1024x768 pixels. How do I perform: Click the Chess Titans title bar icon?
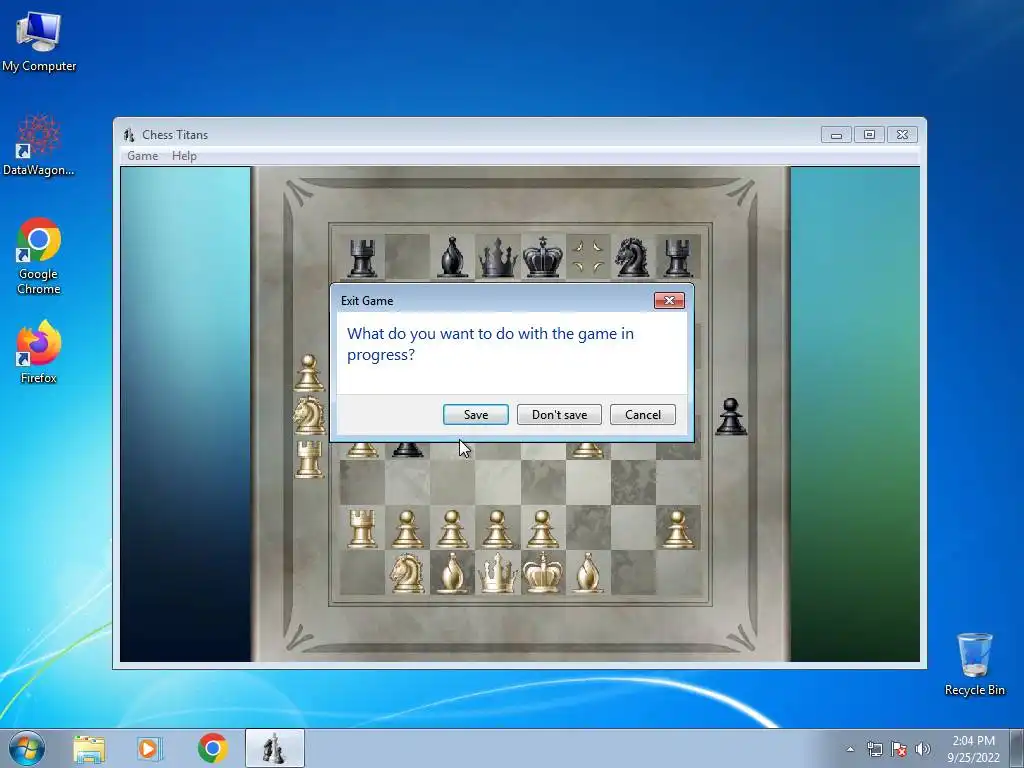click(129, 135)
